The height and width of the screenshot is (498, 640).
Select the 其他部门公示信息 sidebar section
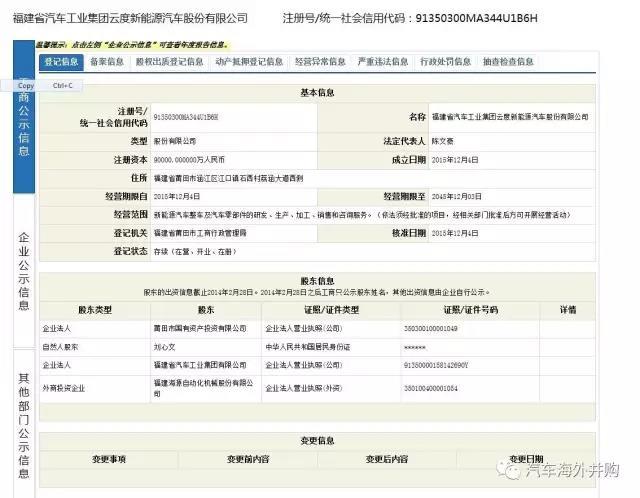tap(24, 425)
